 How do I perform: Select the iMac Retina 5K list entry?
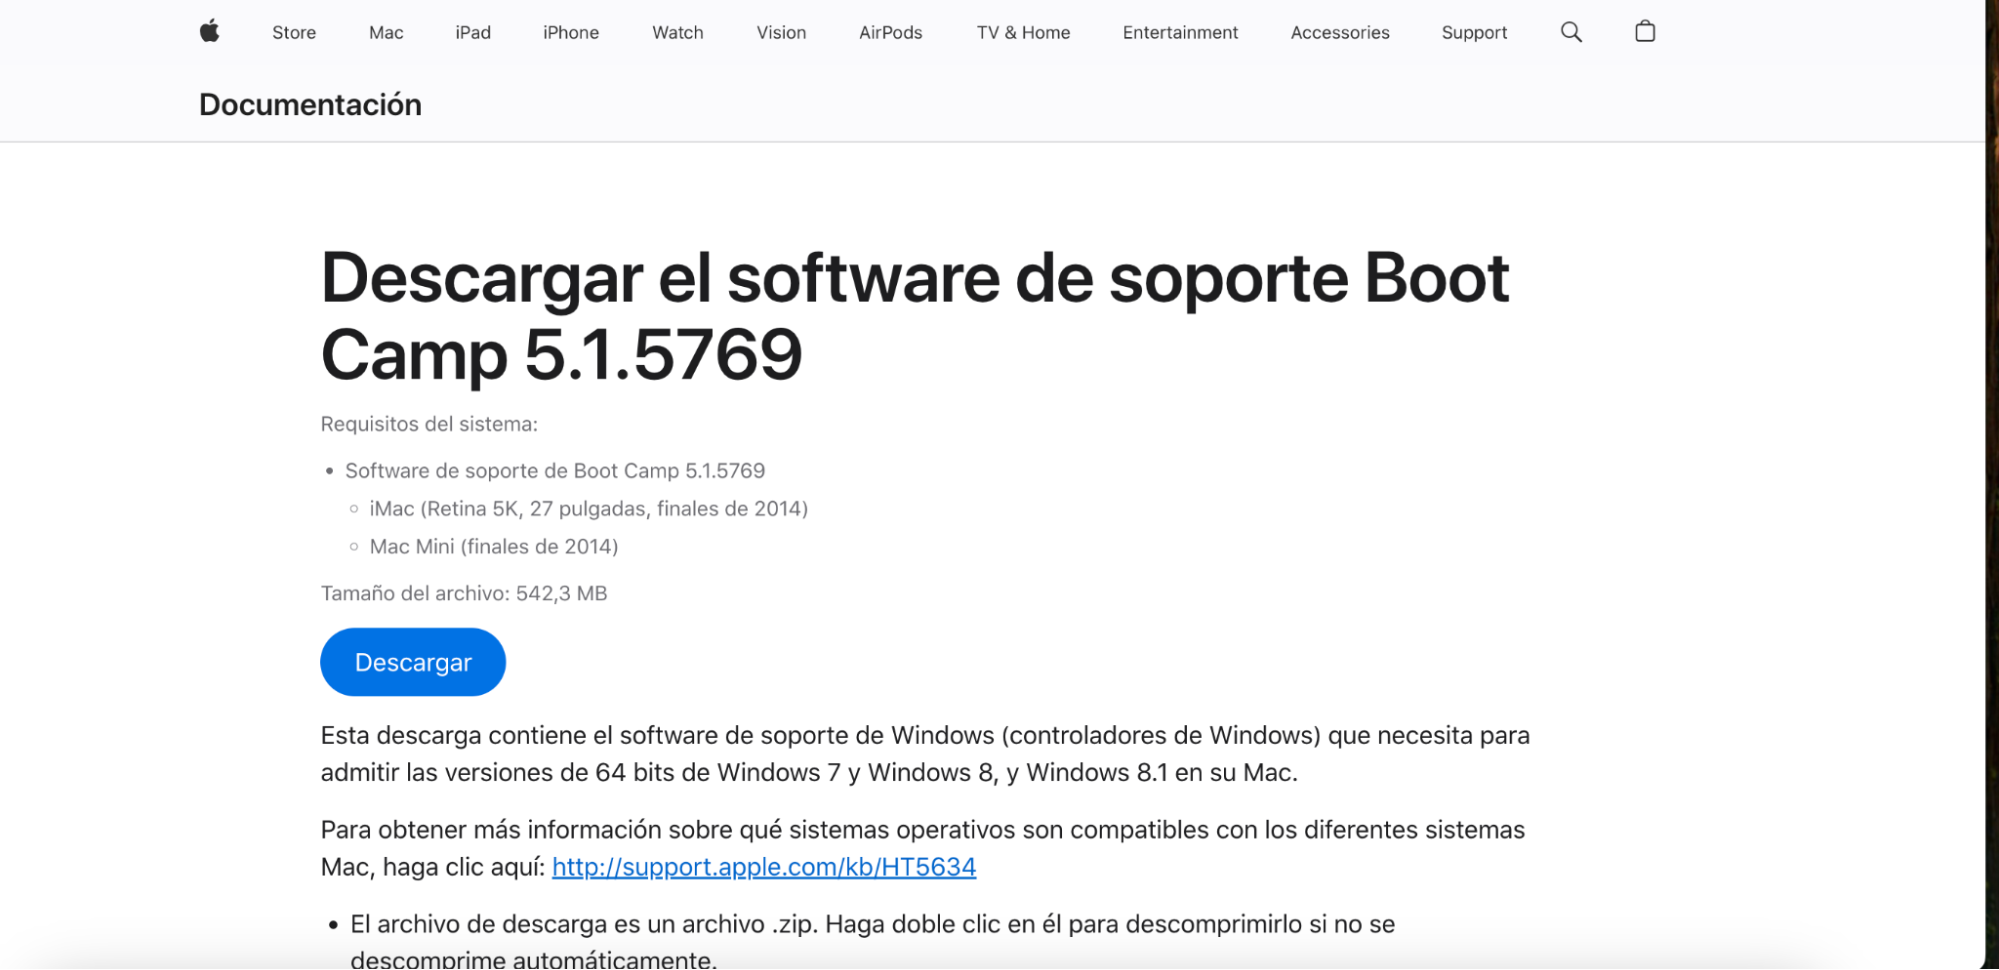click(588, 508)
